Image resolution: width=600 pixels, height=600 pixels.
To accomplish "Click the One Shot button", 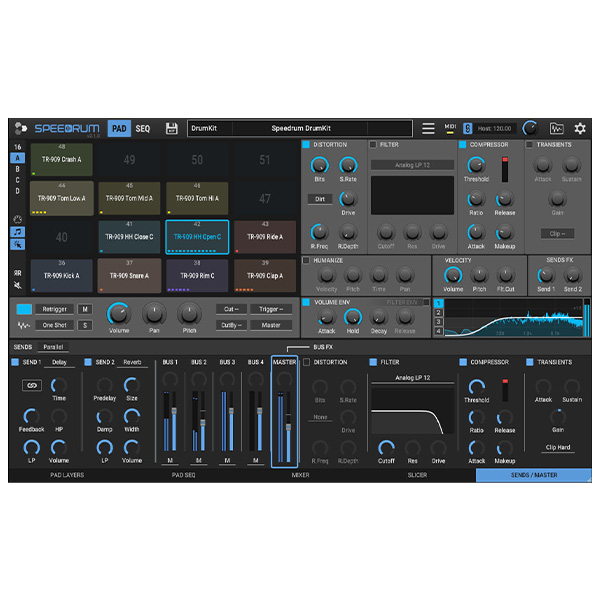I will [x=54, y=325].
